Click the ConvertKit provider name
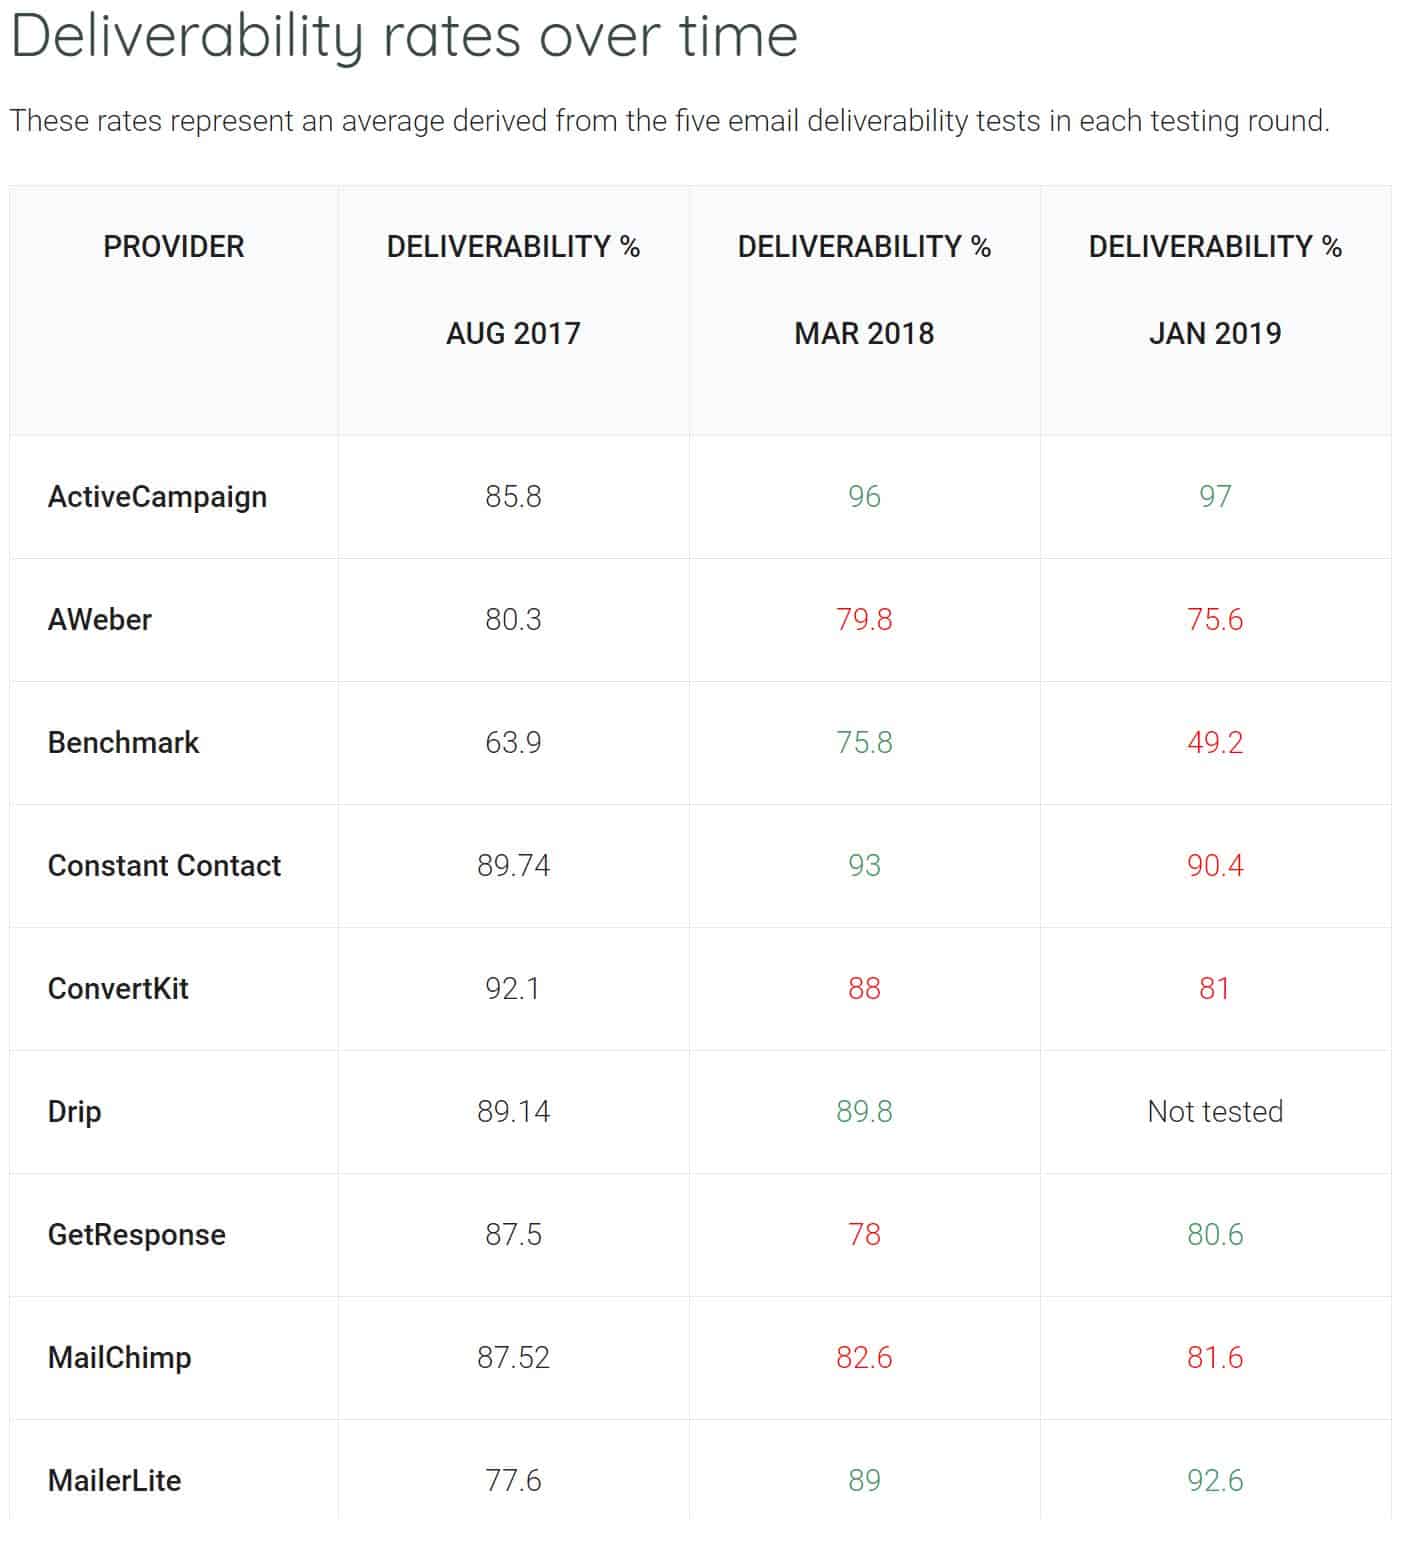Screen dimensions: 1405x1541 (x=118, y=989)
